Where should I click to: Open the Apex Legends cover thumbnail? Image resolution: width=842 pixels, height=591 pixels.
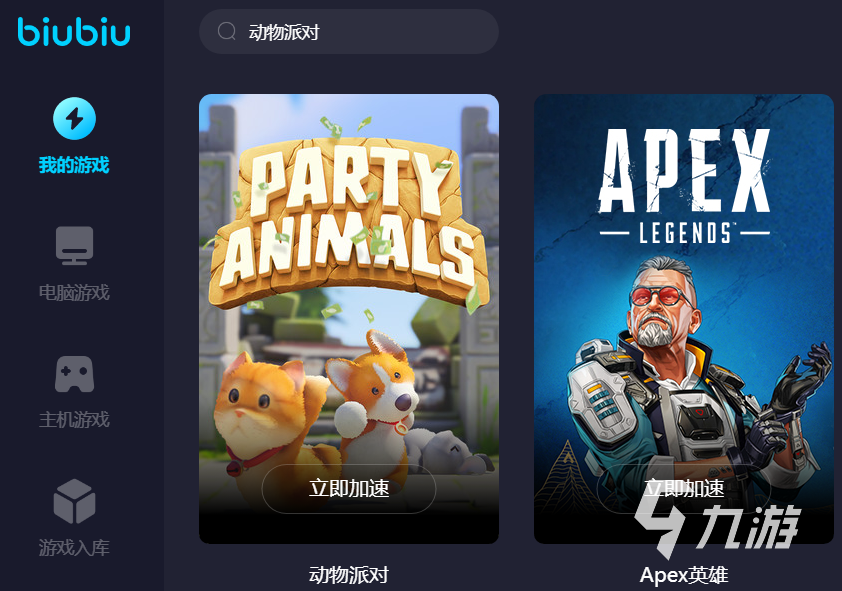point(684,319)
